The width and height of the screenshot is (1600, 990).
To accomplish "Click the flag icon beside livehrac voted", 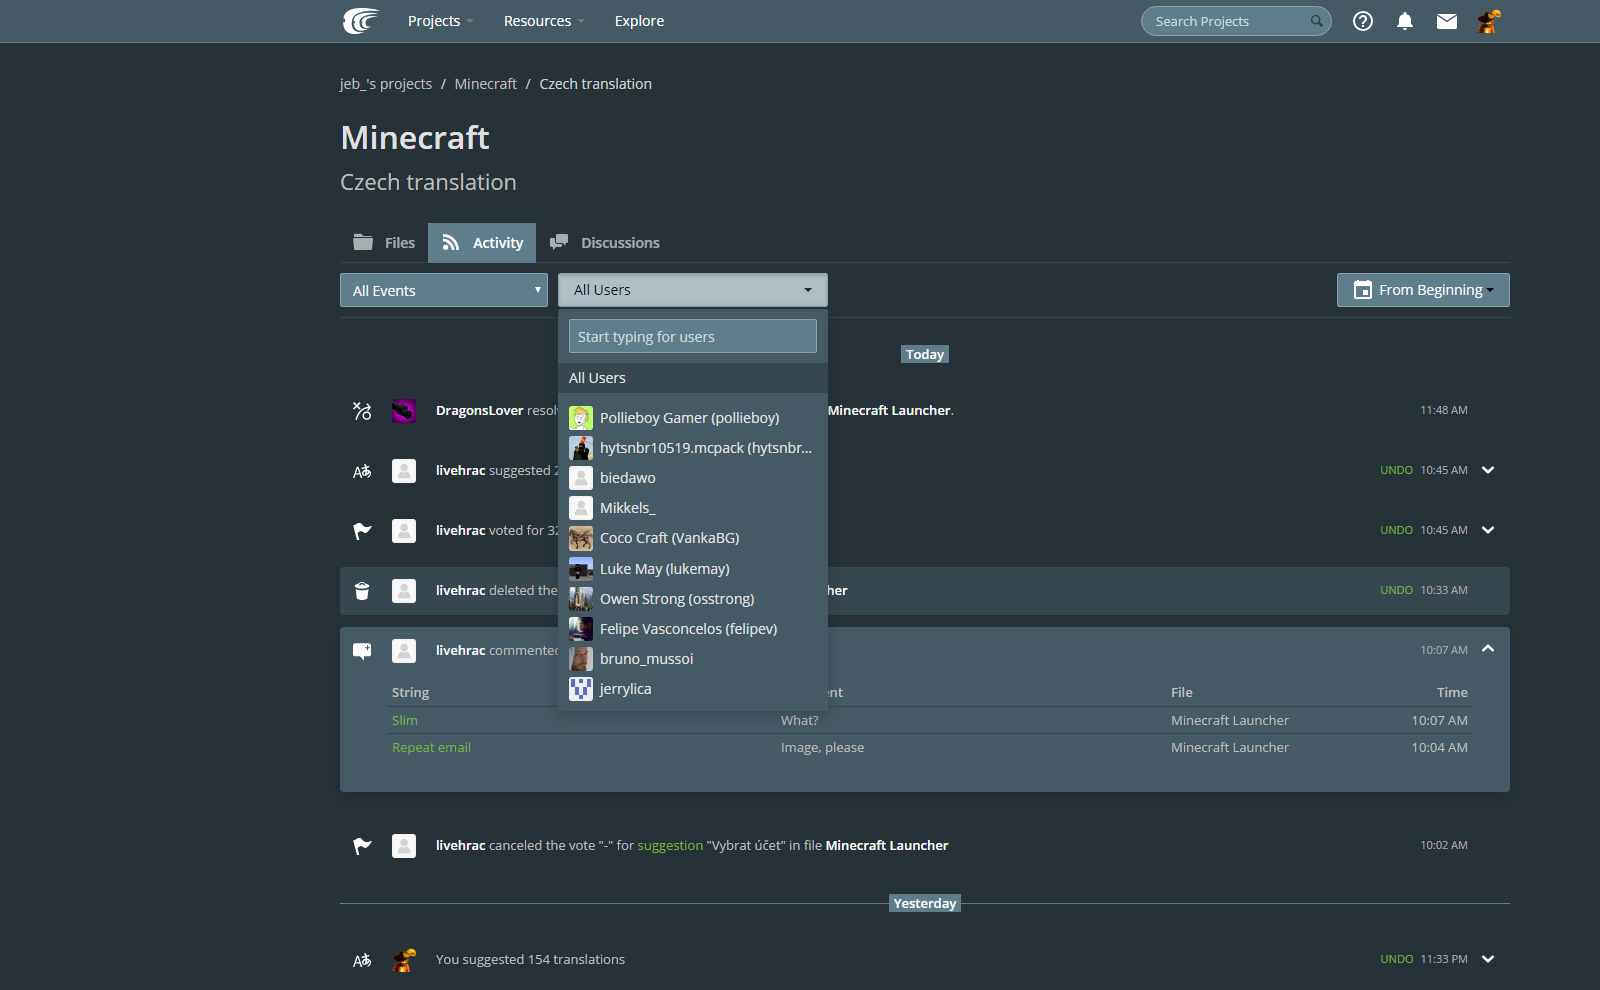I will pos(362,531).
